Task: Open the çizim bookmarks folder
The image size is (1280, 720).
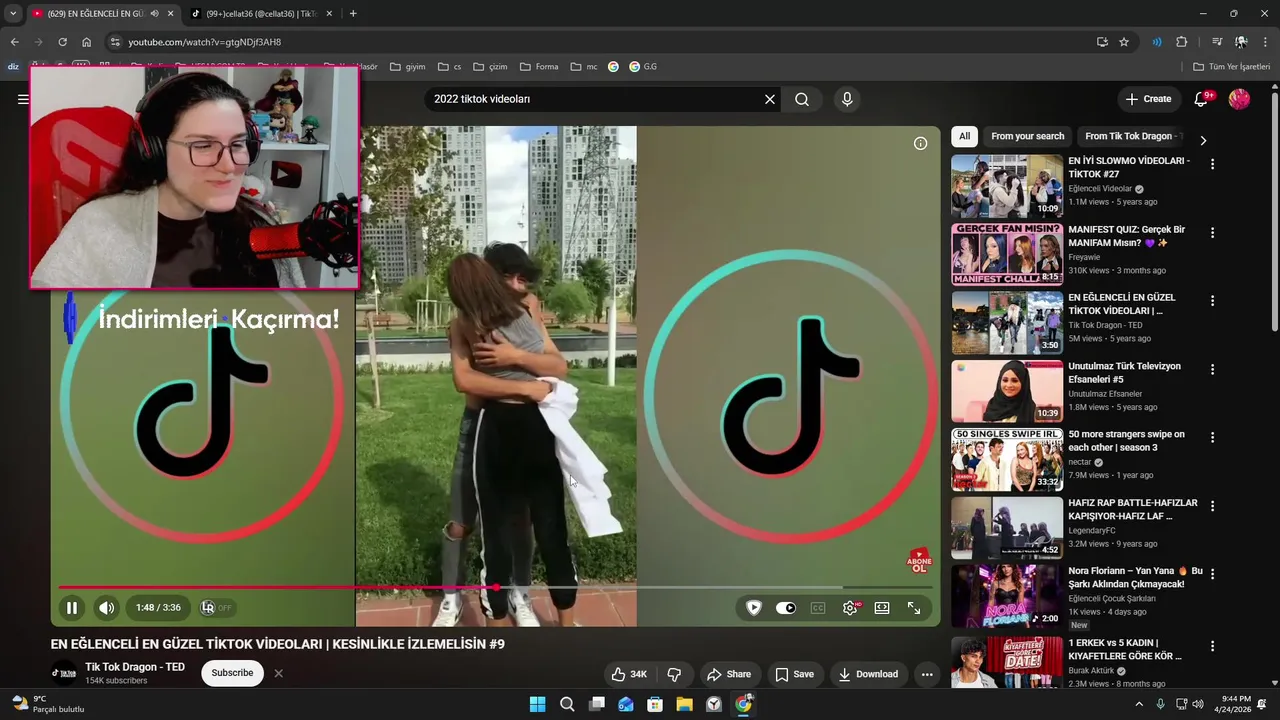Action: (x=491, y=67)
